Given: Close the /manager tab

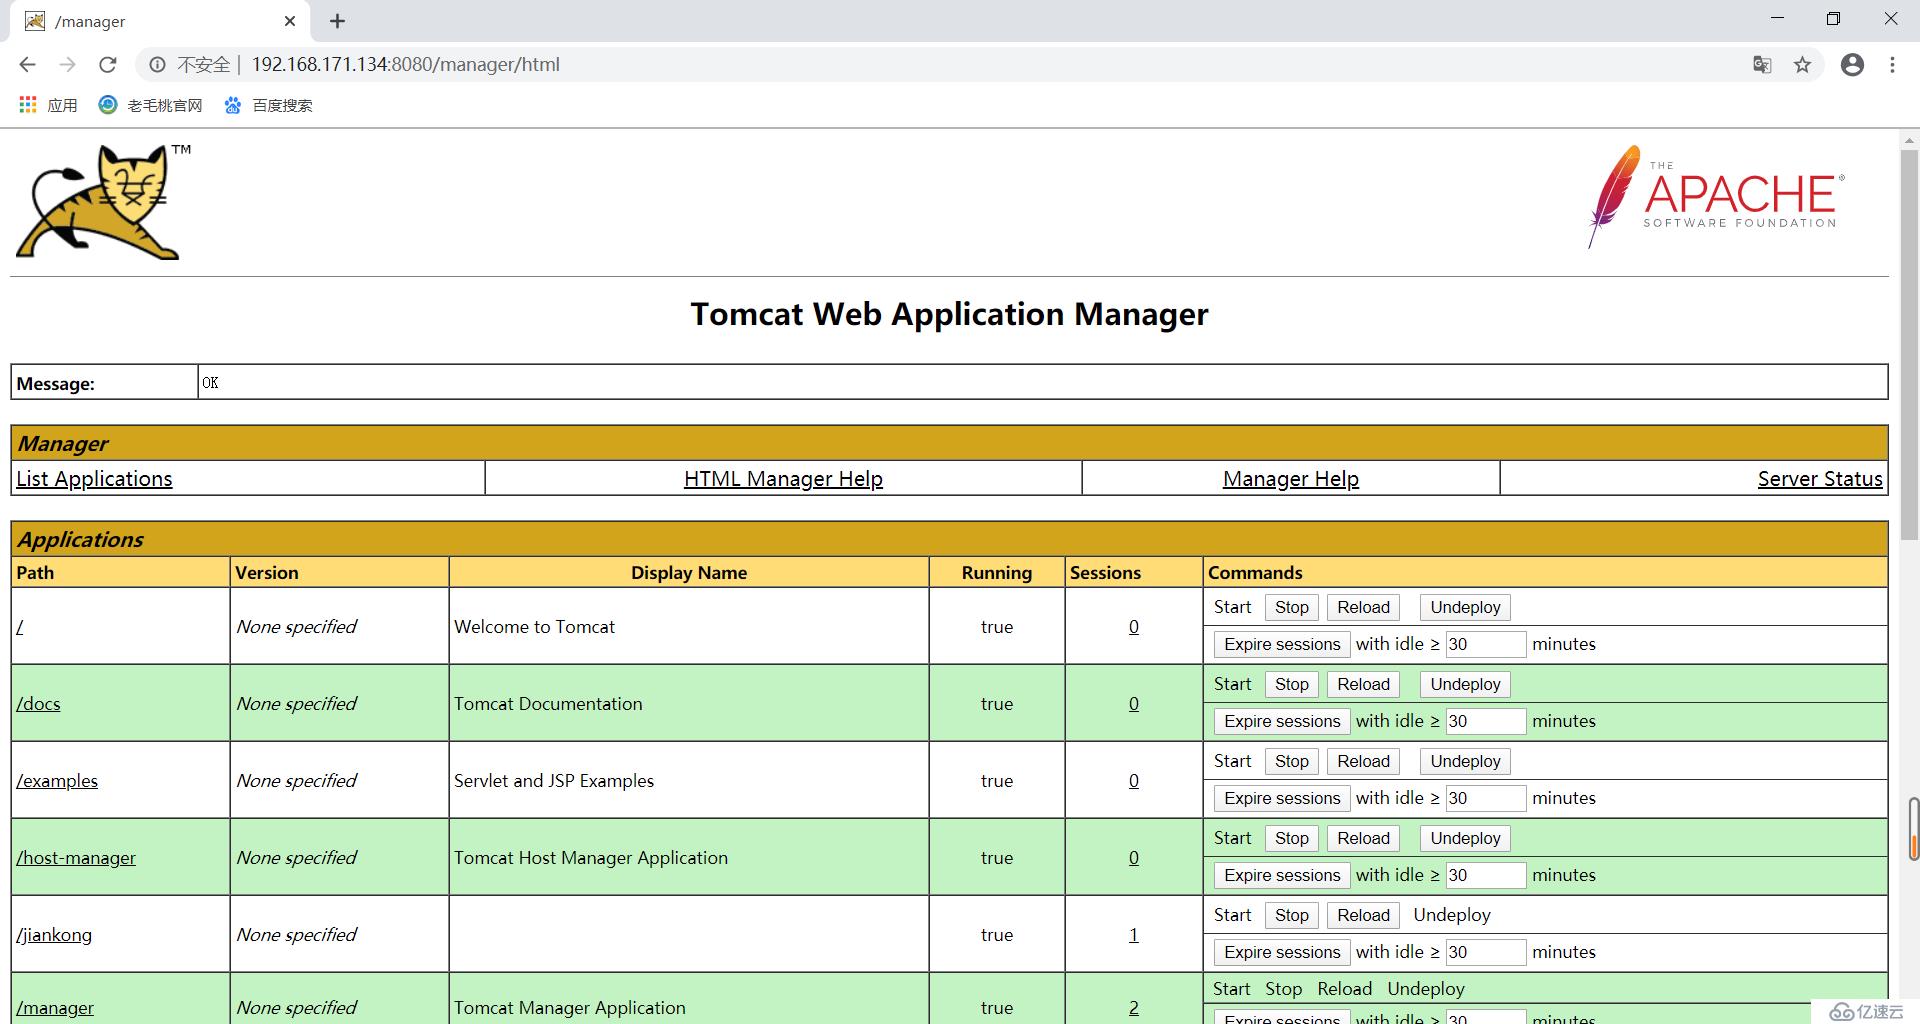Looking at the screenshot, I should tap(290, 21).
